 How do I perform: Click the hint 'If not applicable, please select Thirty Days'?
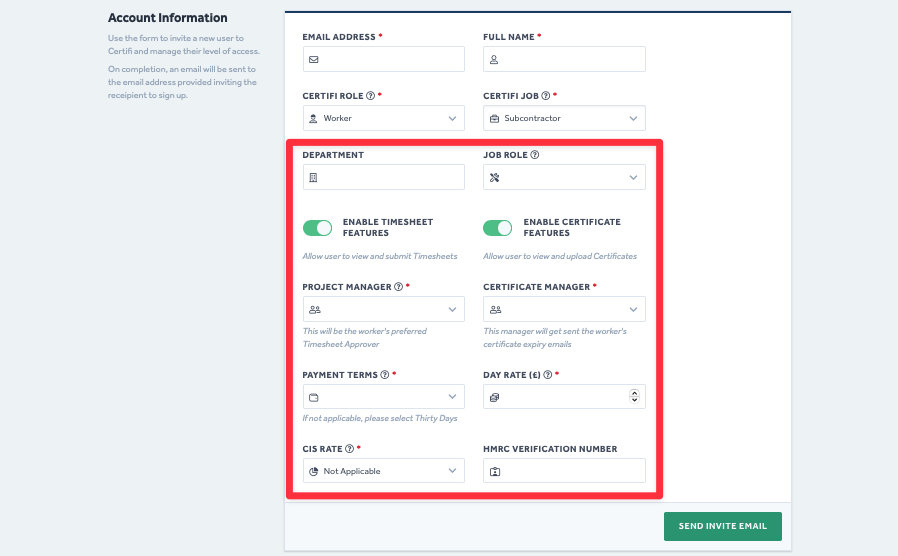(x=380, y=419)
